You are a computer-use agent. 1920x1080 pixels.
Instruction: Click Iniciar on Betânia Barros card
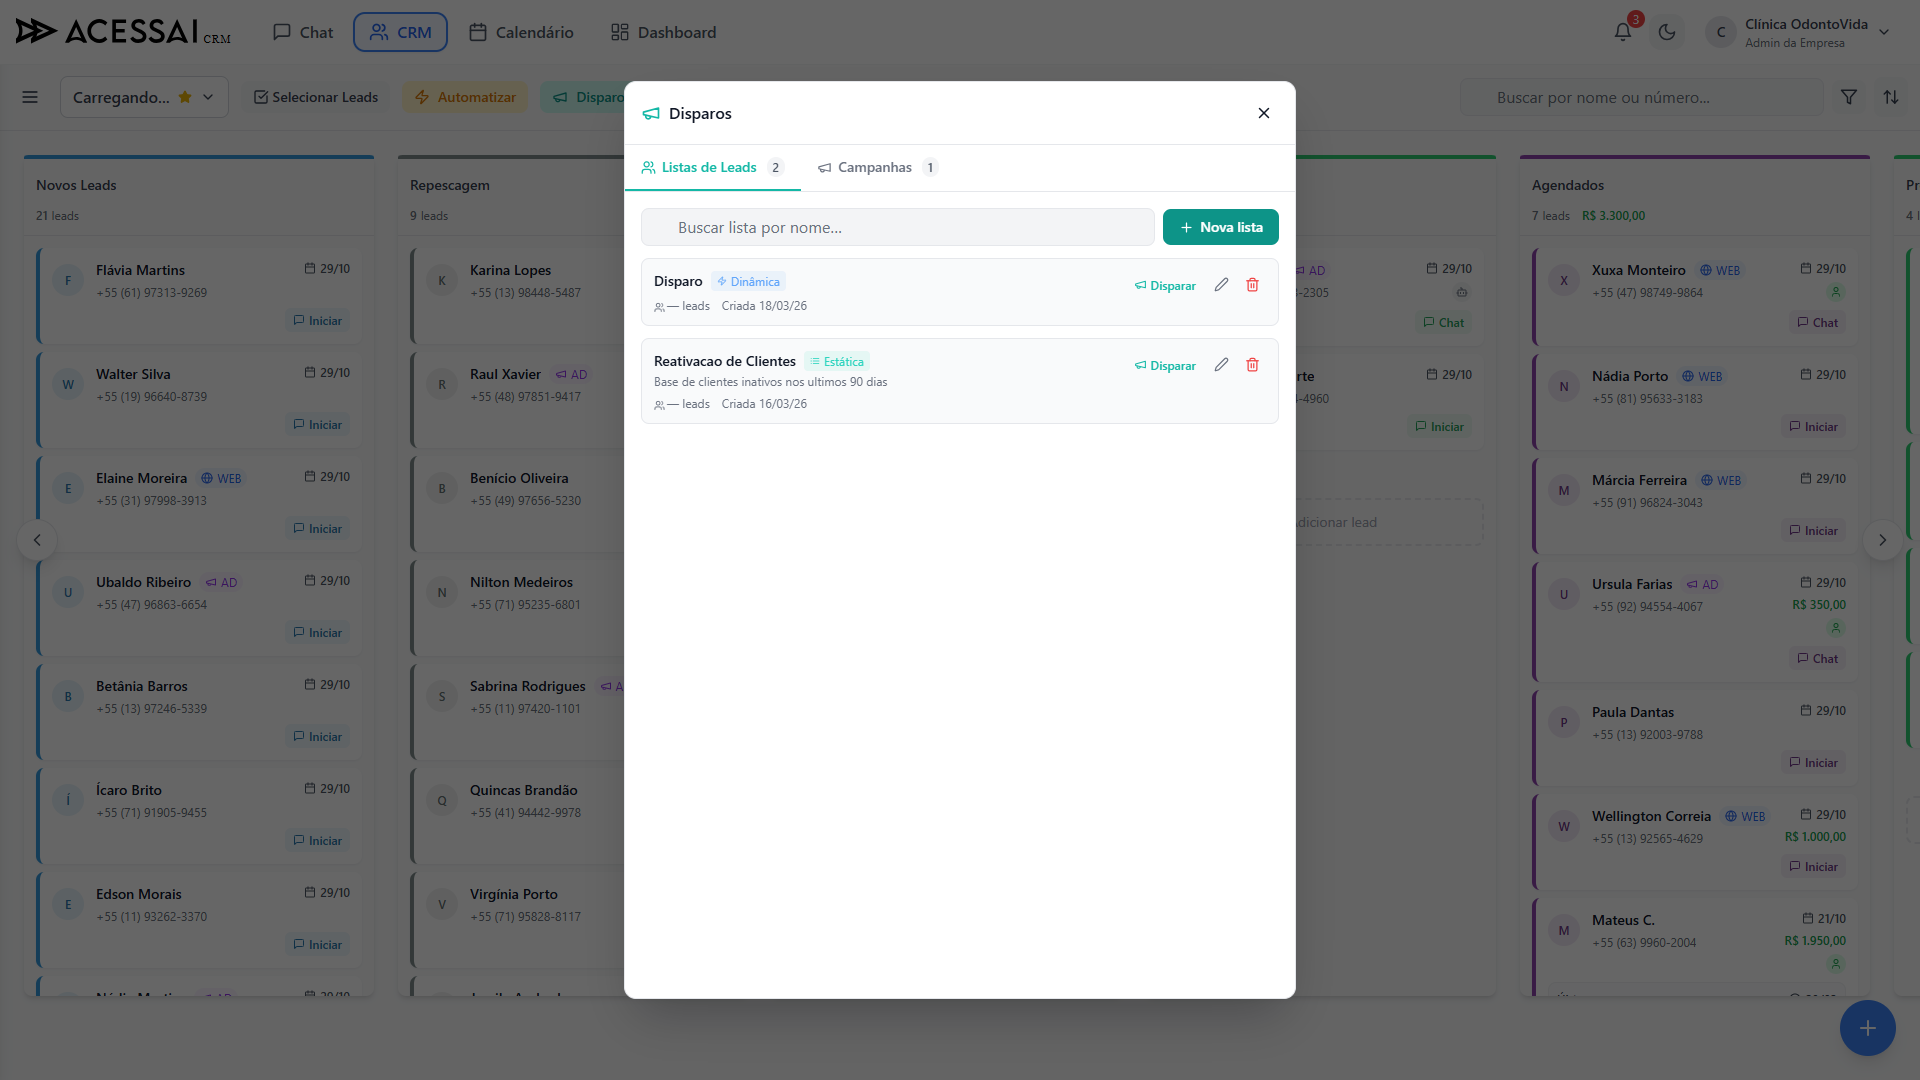click(x=317, y=737)
